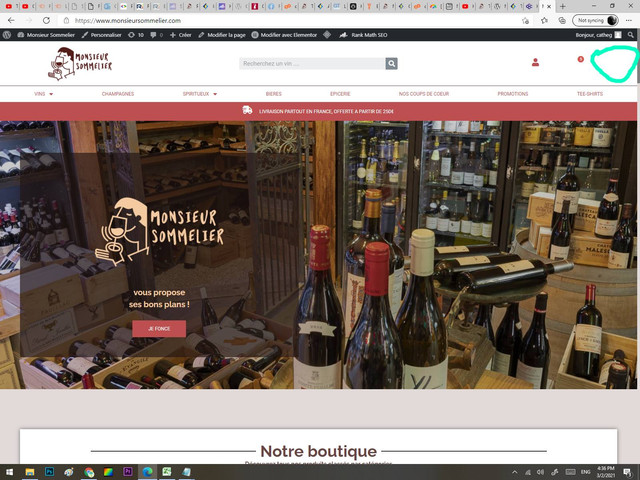Open the CHAMPAGNES menu item

pyautogui.click(x=118, y=94)
